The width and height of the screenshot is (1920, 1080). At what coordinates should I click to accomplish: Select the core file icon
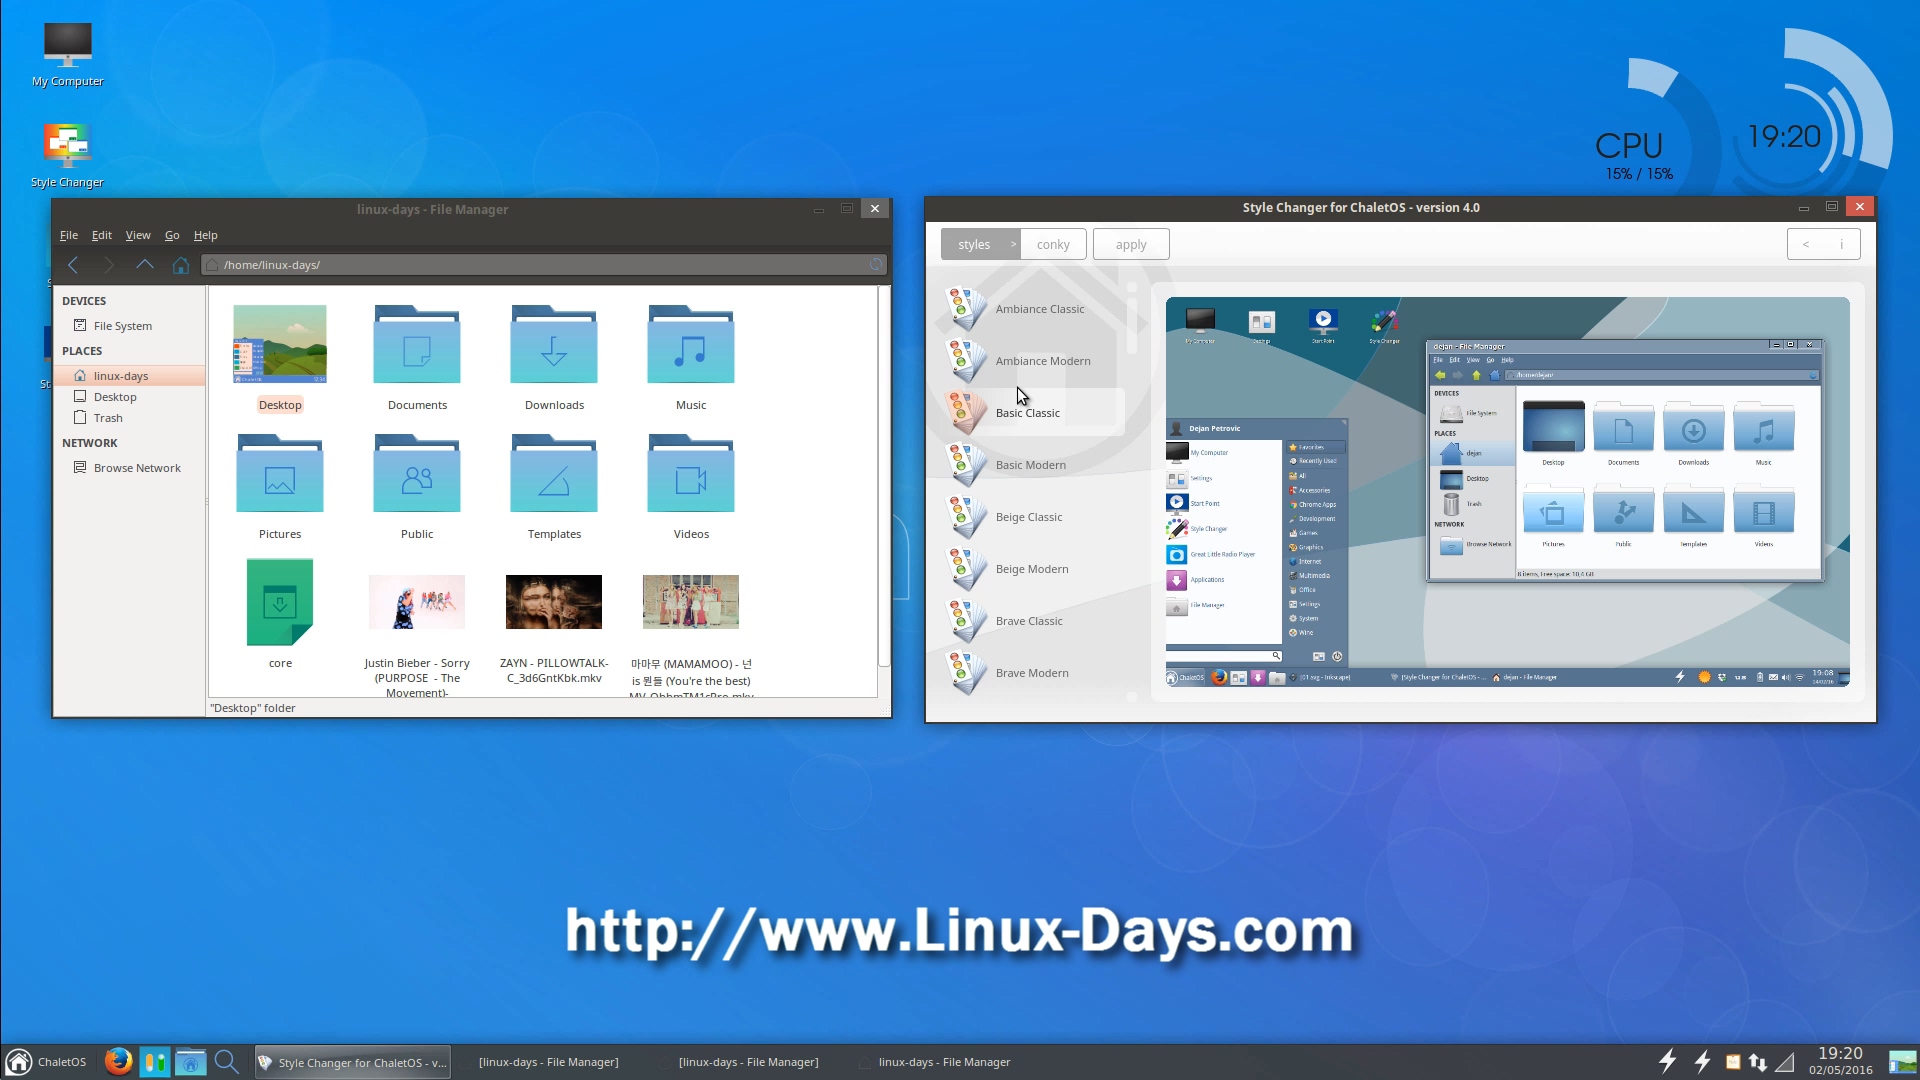tap(280, 602)
